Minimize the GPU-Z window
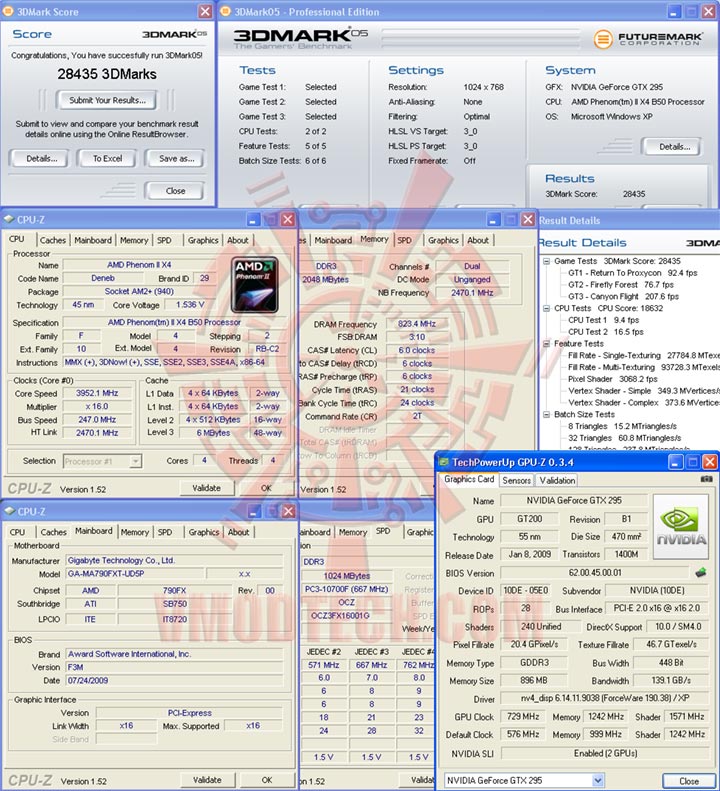This screenshot has height=791, width=720. tap(676, 462)
